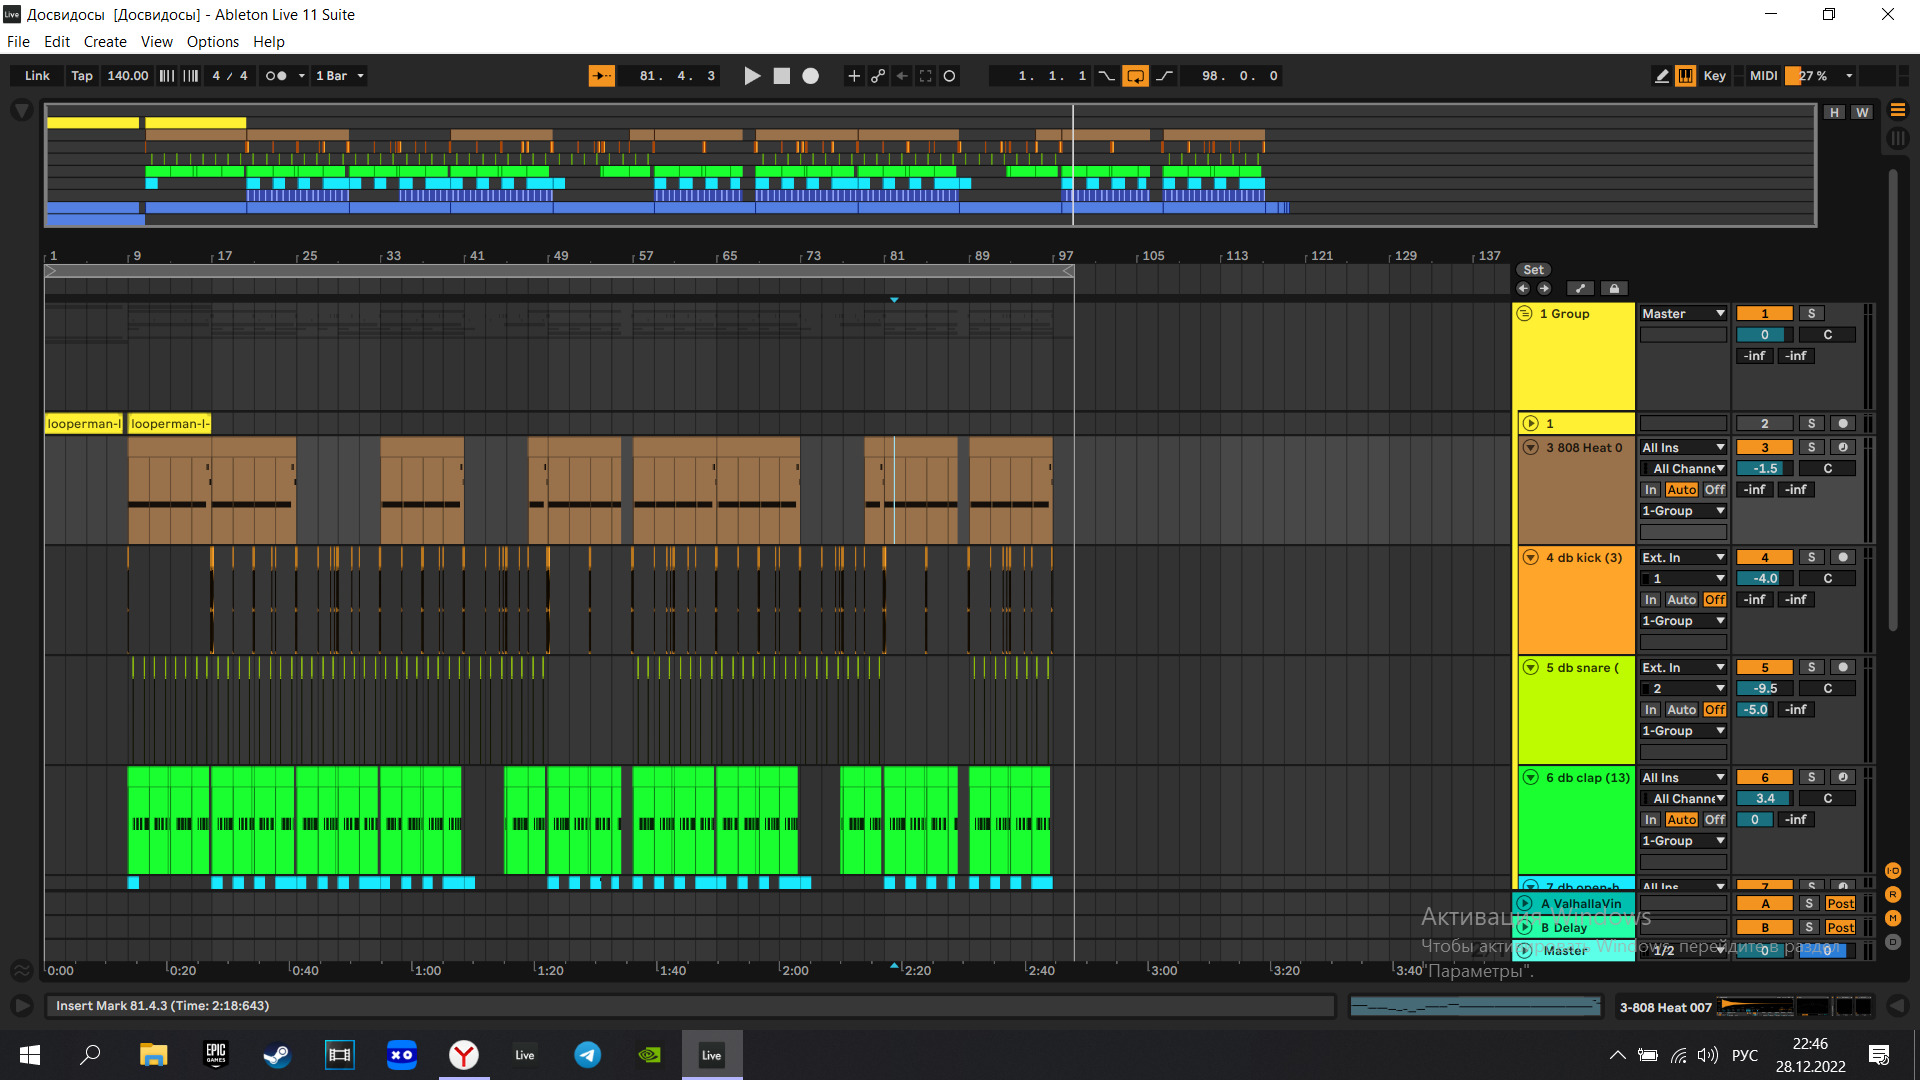This screenshot has height=1080, width=1920.
Task: Open the Yandex Browser taskbar icon
Action: click(463, 1055)
